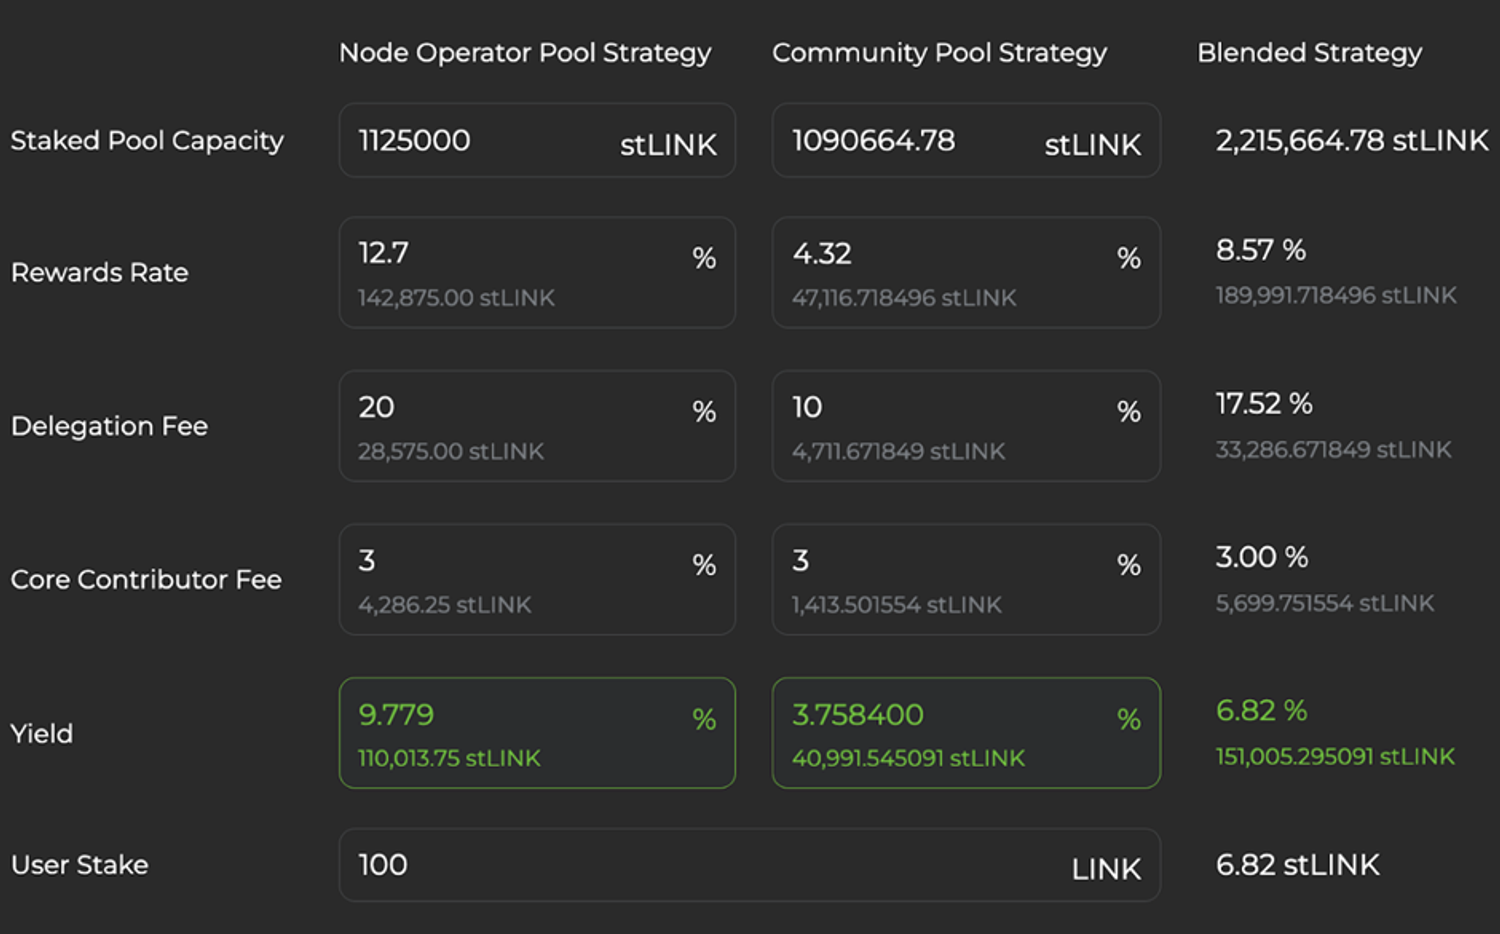Click the green Community Yield 3.758400 box

point(965,733)
